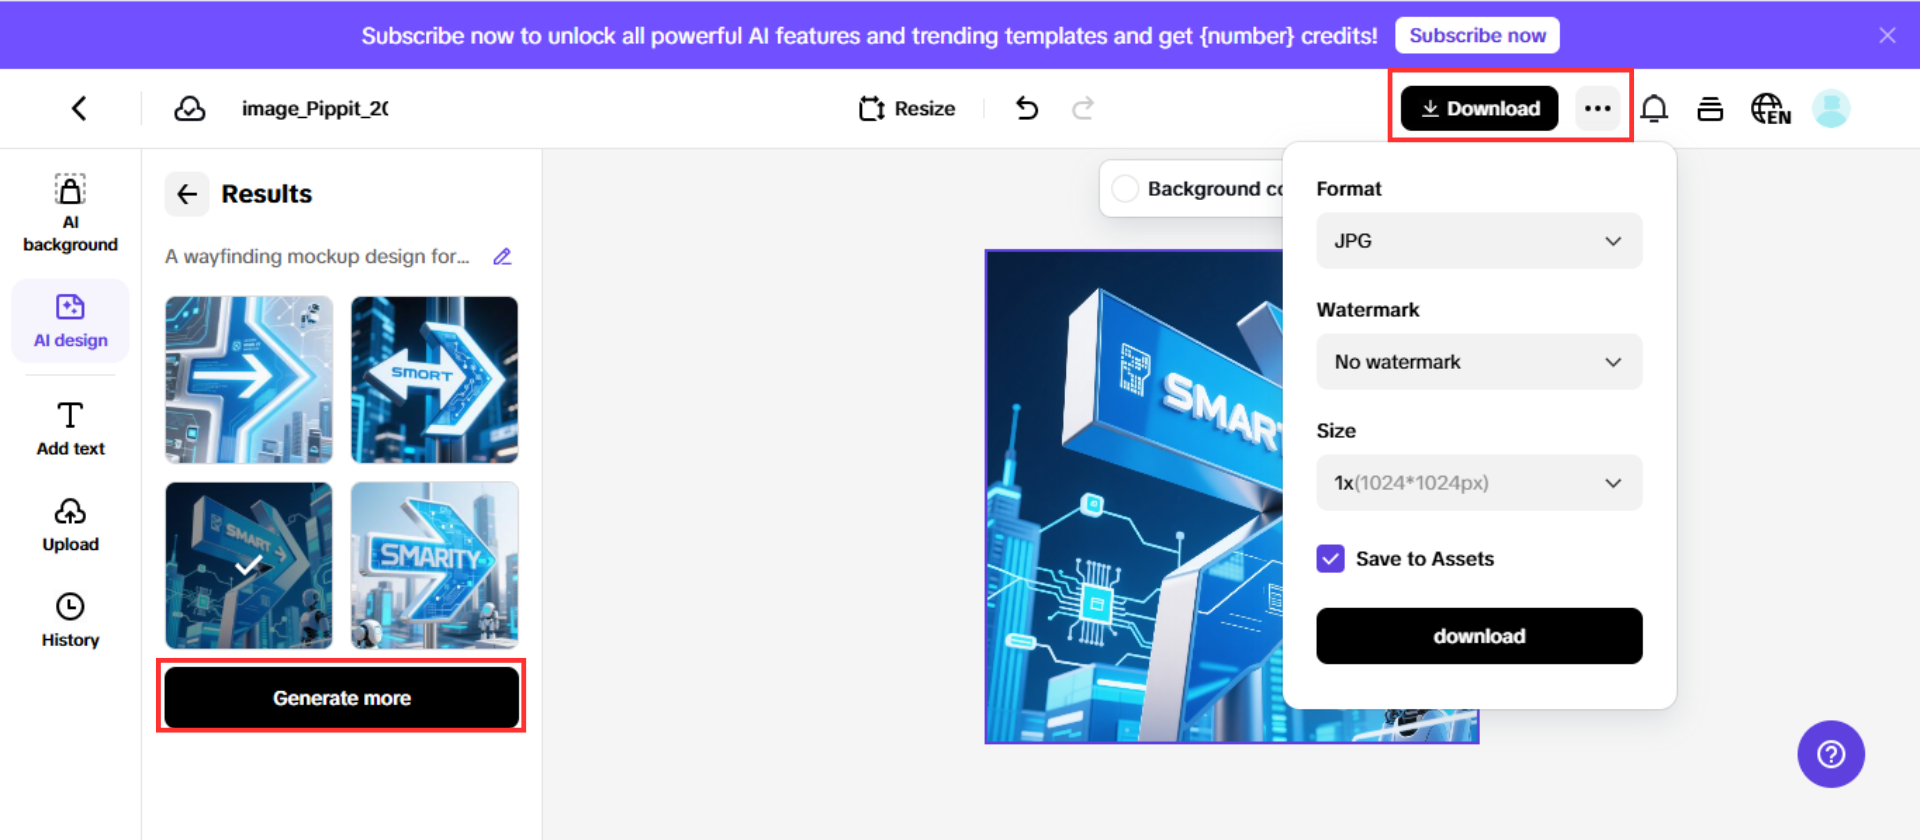Edit the prompt with pencil icon
Image resolution: width=1920 pixels, height=840 pixels.
[x=502, y=257]
